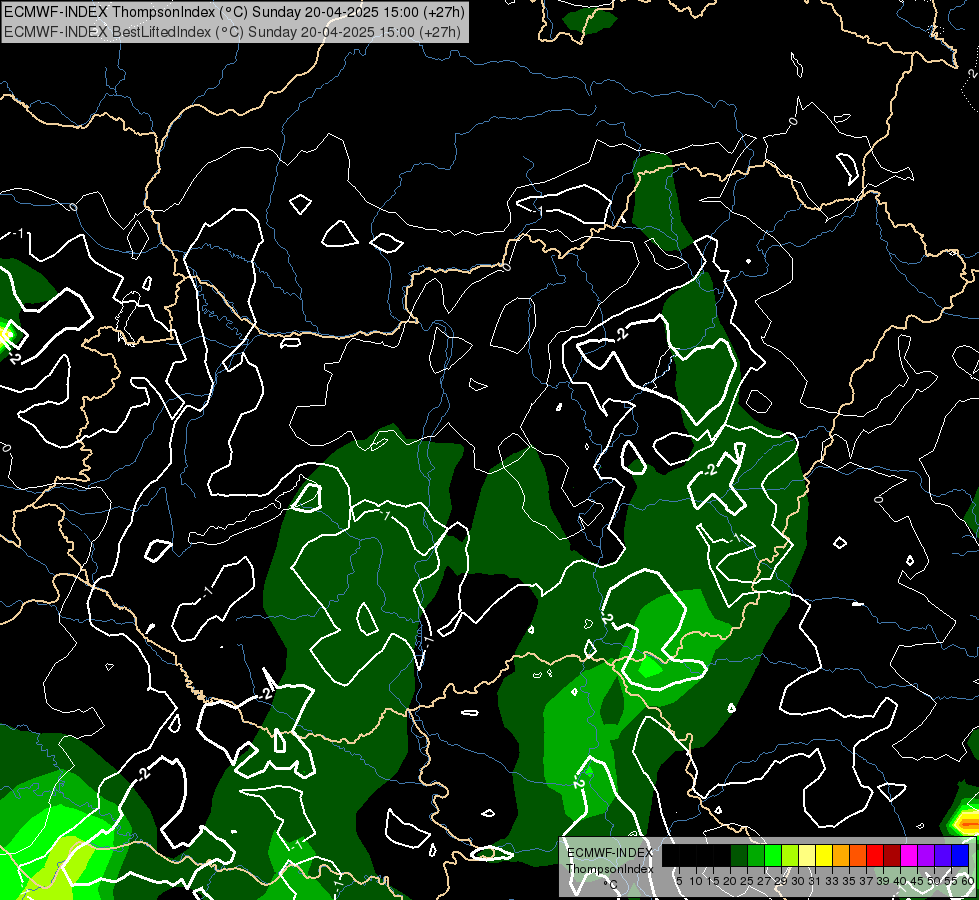Click the medium green 25-27 legend swatch
The width and height of the screenshot is (979, 900).
[756, 855]
